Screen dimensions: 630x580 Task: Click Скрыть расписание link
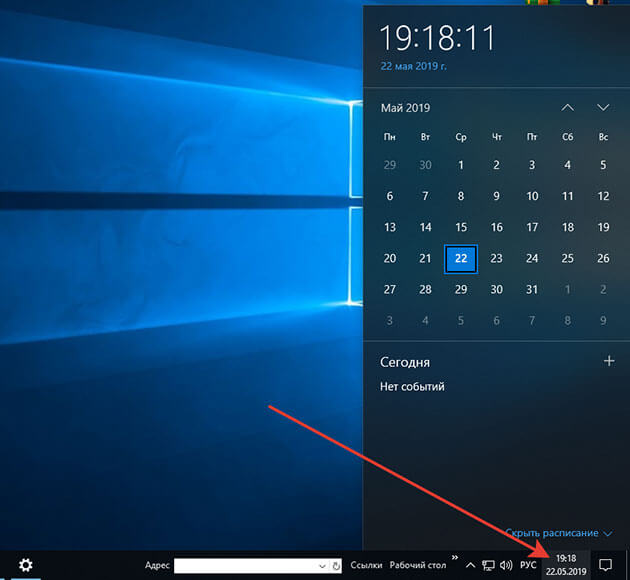pyautogui.click(x=559, y=533)
